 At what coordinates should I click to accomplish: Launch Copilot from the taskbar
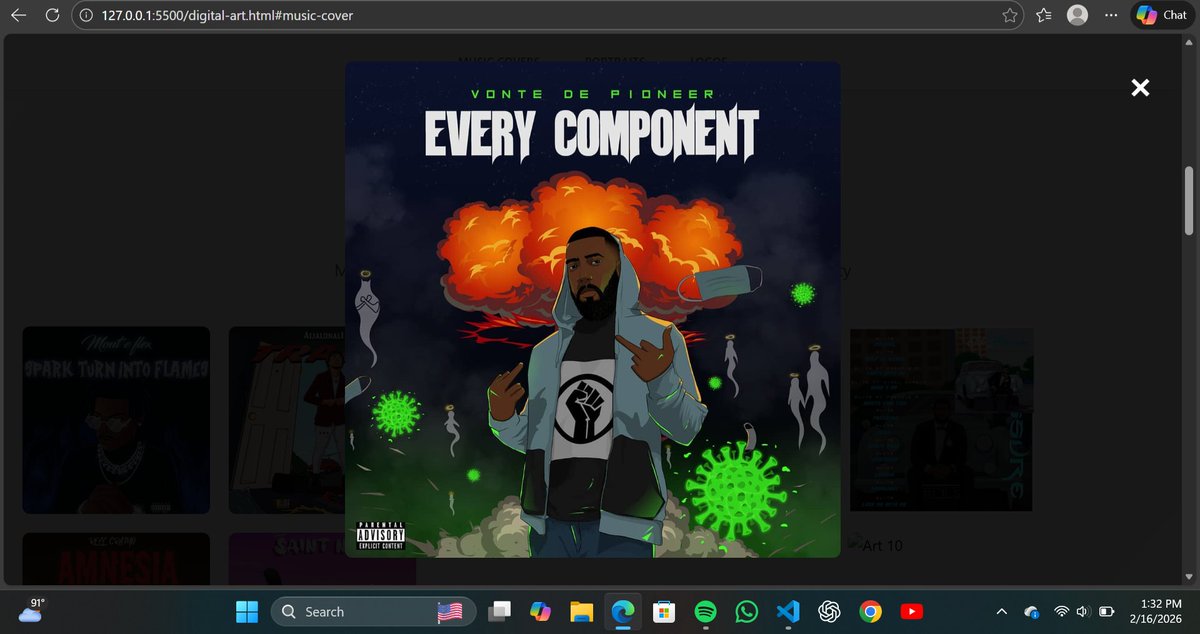[x=541, y=611]
